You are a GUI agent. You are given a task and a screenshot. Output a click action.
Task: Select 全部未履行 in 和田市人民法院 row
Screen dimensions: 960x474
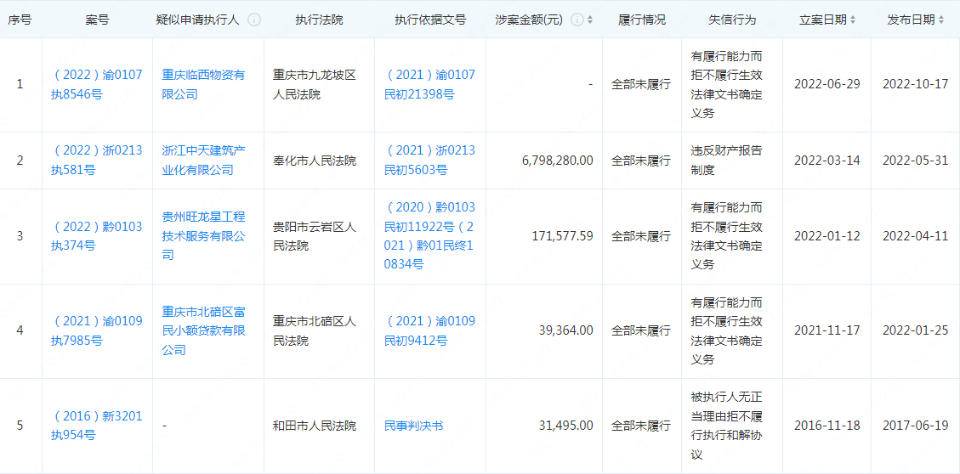point(641,426)
